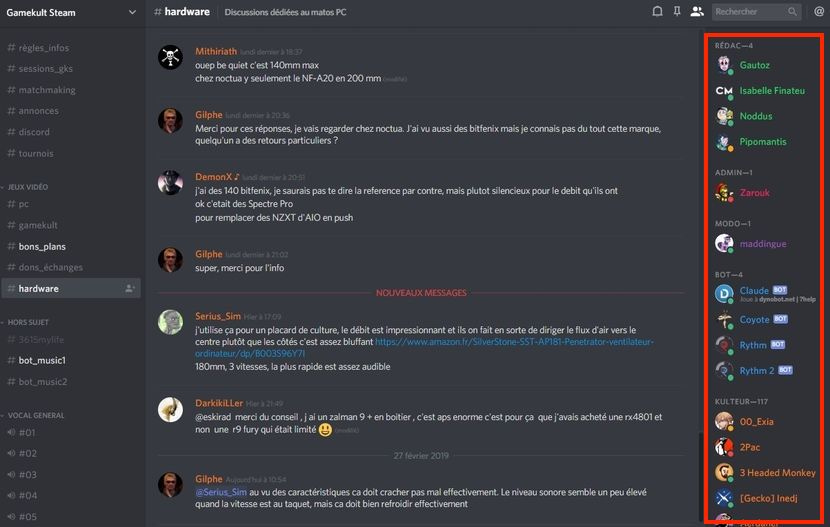Switch to the bons_plans channel
Viewport: 830px width, 527px height.
coord(71,247)
